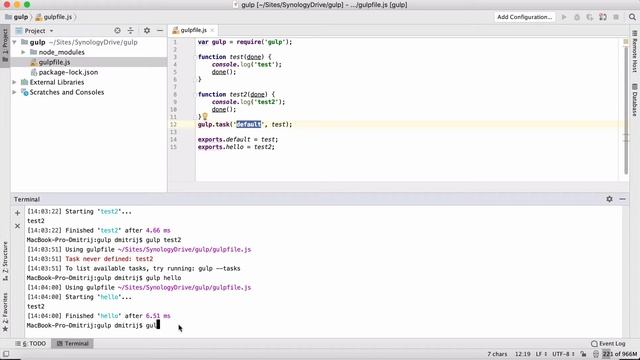Open the Event Log
The width and height of the screenshot is (640, 360).
[608, 344]
